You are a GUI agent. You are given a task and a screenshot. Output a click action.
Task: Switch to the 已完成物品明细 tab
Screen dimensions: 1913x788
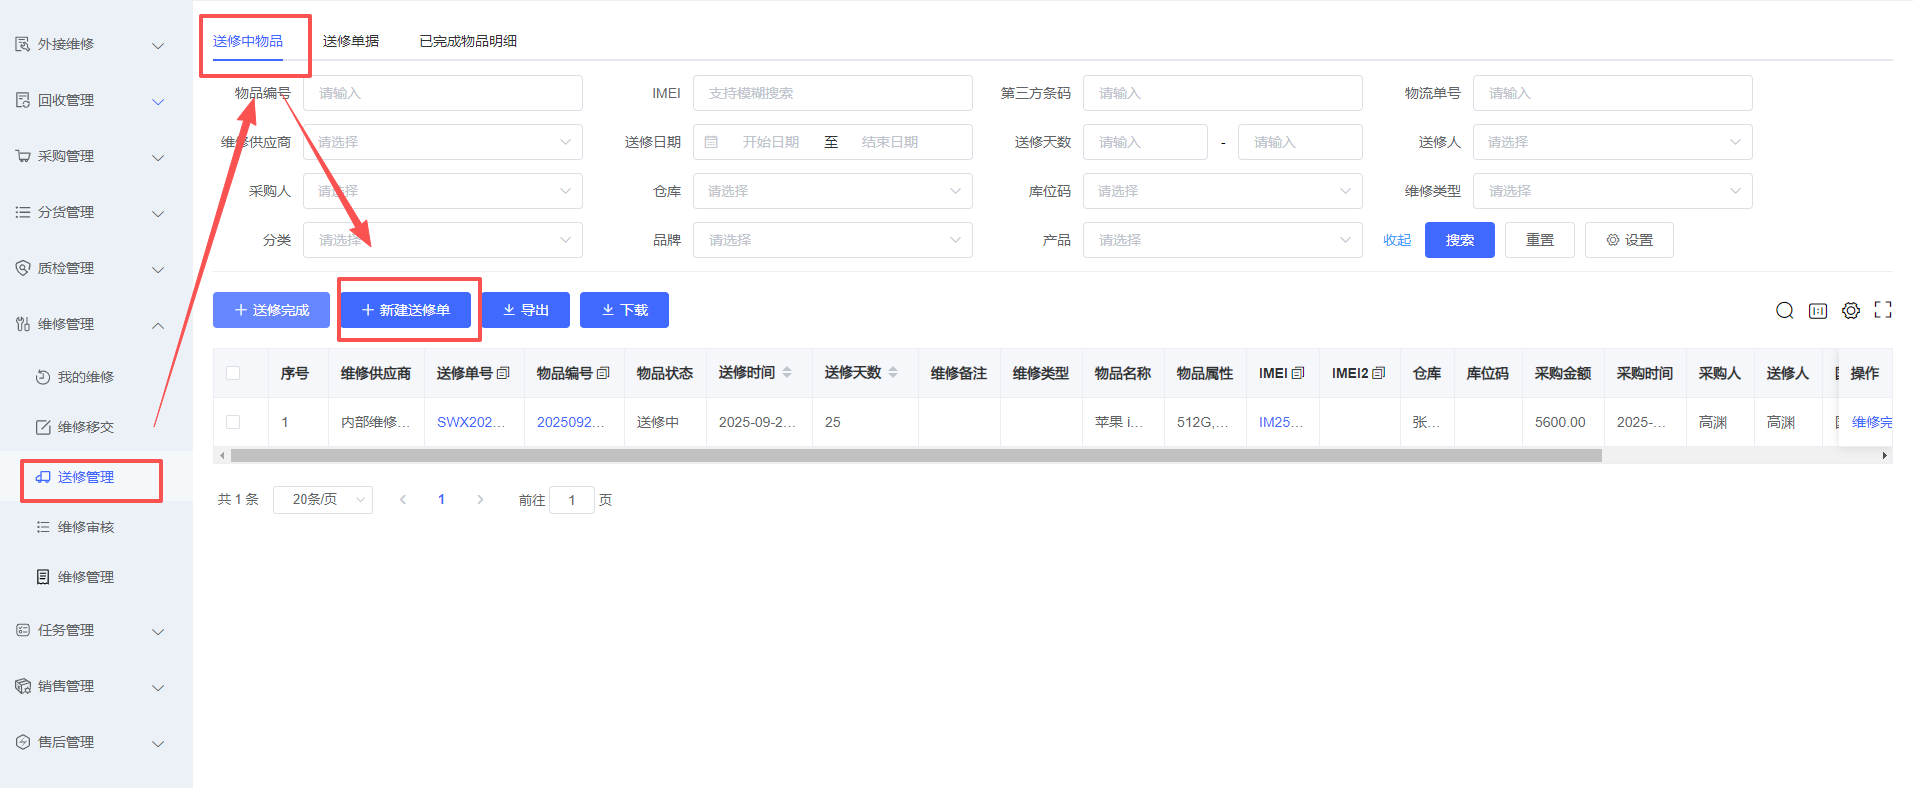point(468,41)
